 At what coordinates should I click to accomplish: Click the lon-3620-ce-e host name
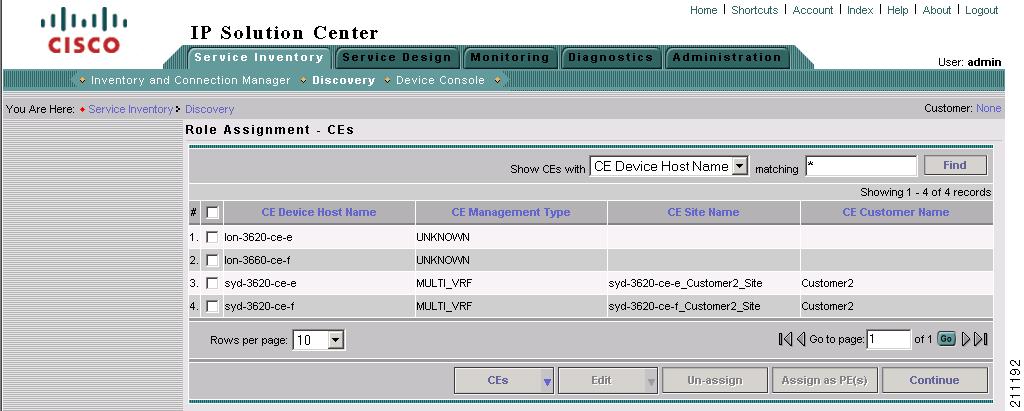click(x=258, y=237)
